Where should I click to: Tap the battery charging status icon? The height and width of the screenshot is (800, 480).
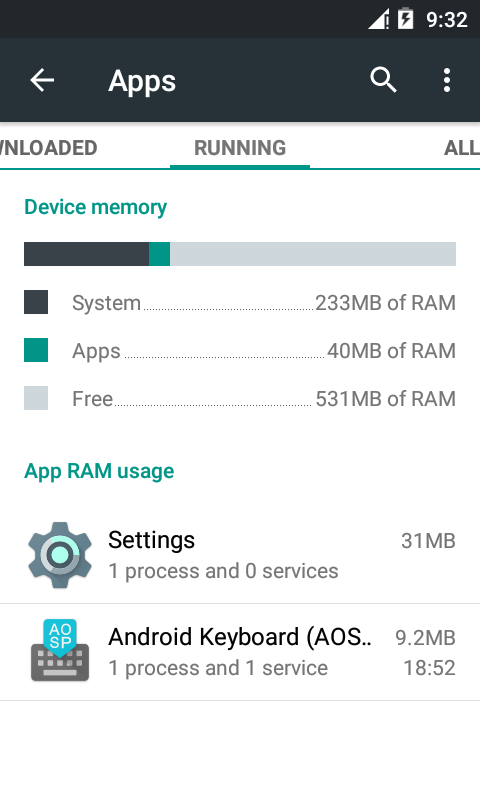(406, 19)
